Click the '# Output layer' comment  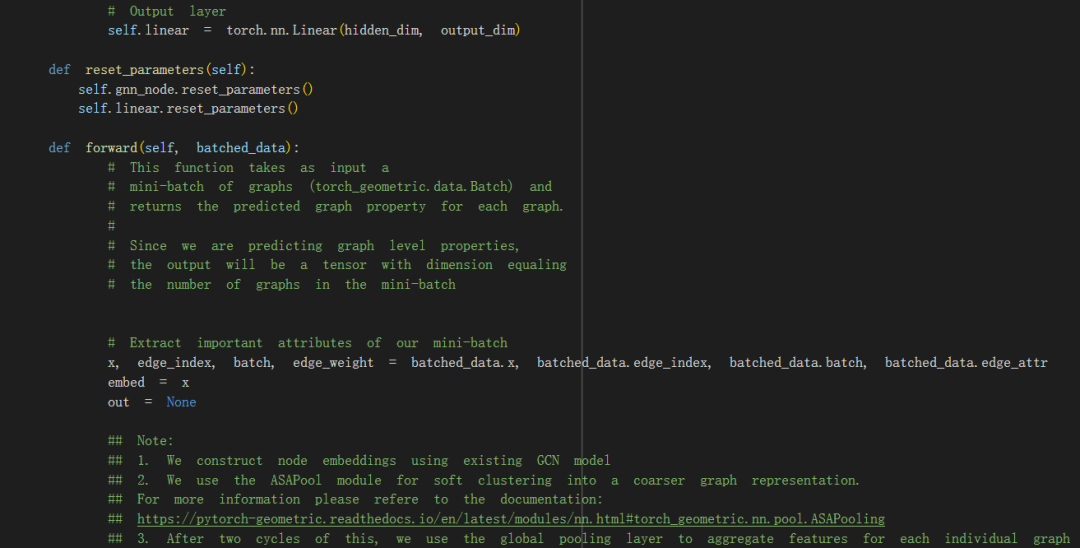(167, 11)
